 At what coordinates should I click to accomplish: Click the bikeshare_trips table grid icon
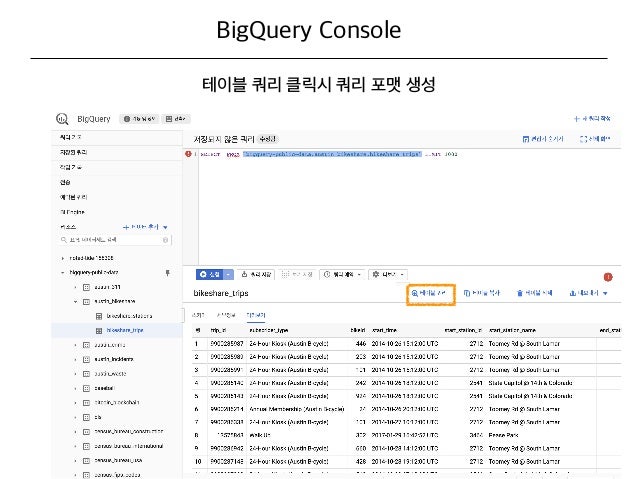pos(98,330)
